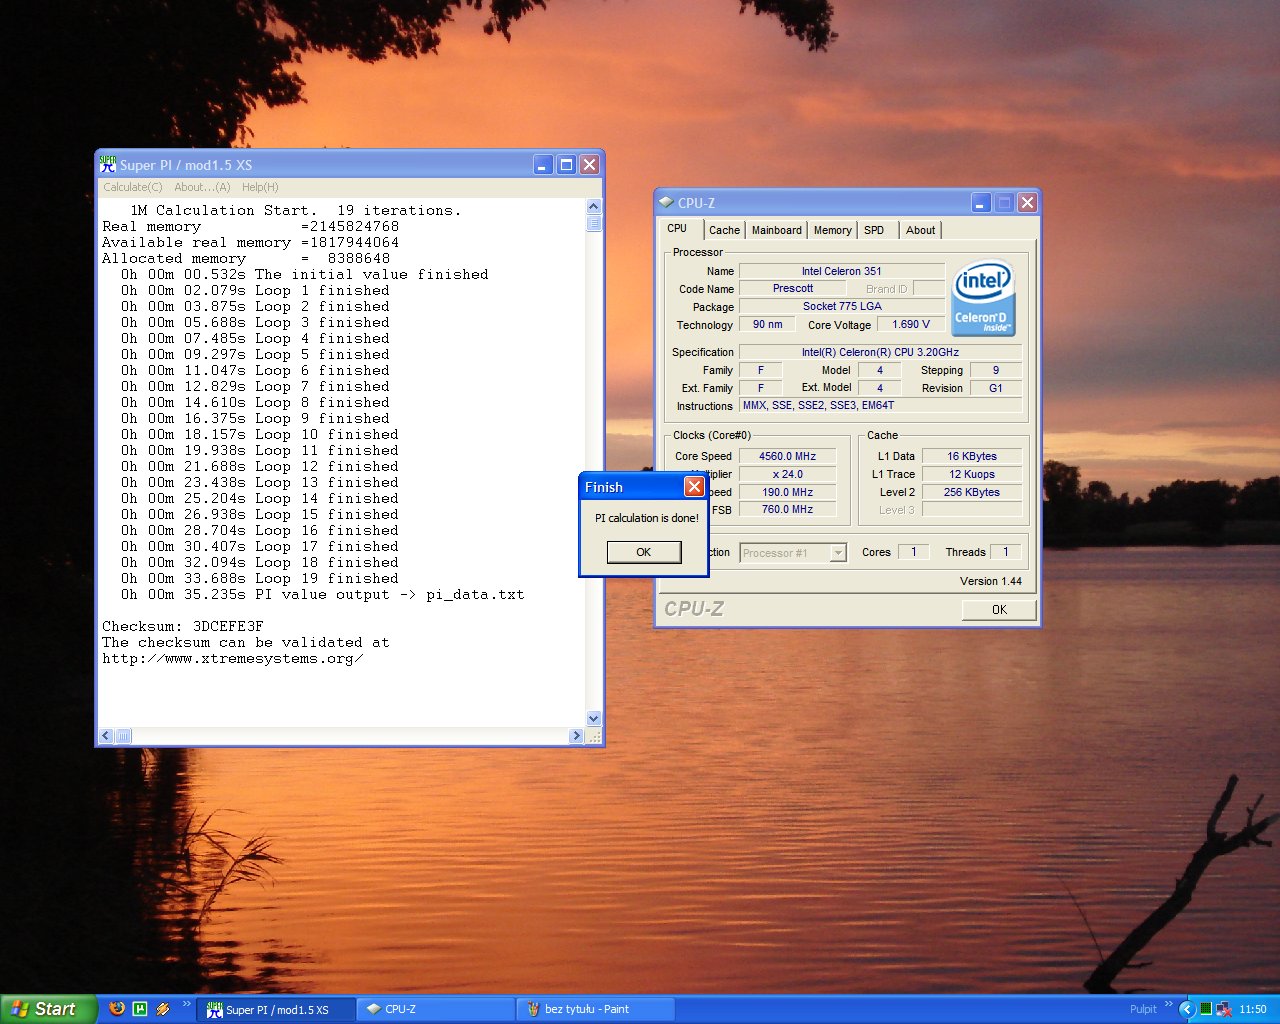Click the Super PI title bar icon
The height and width of the screenshot is (1024, 1280).
[x=108, y=165]
